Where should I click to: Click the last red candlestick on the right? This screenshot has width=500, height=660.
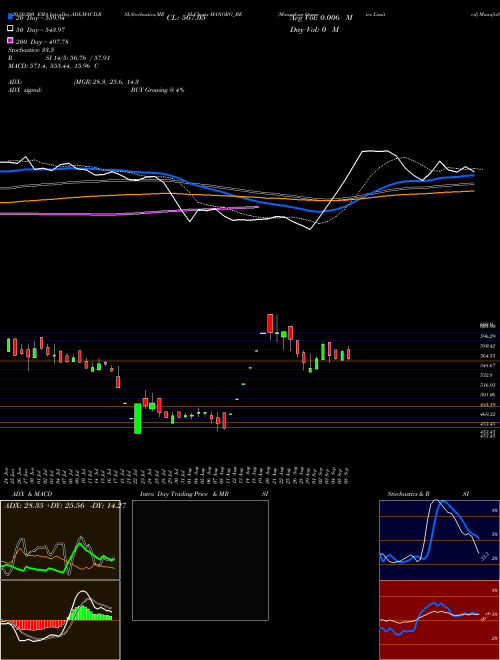pos(348,354)
